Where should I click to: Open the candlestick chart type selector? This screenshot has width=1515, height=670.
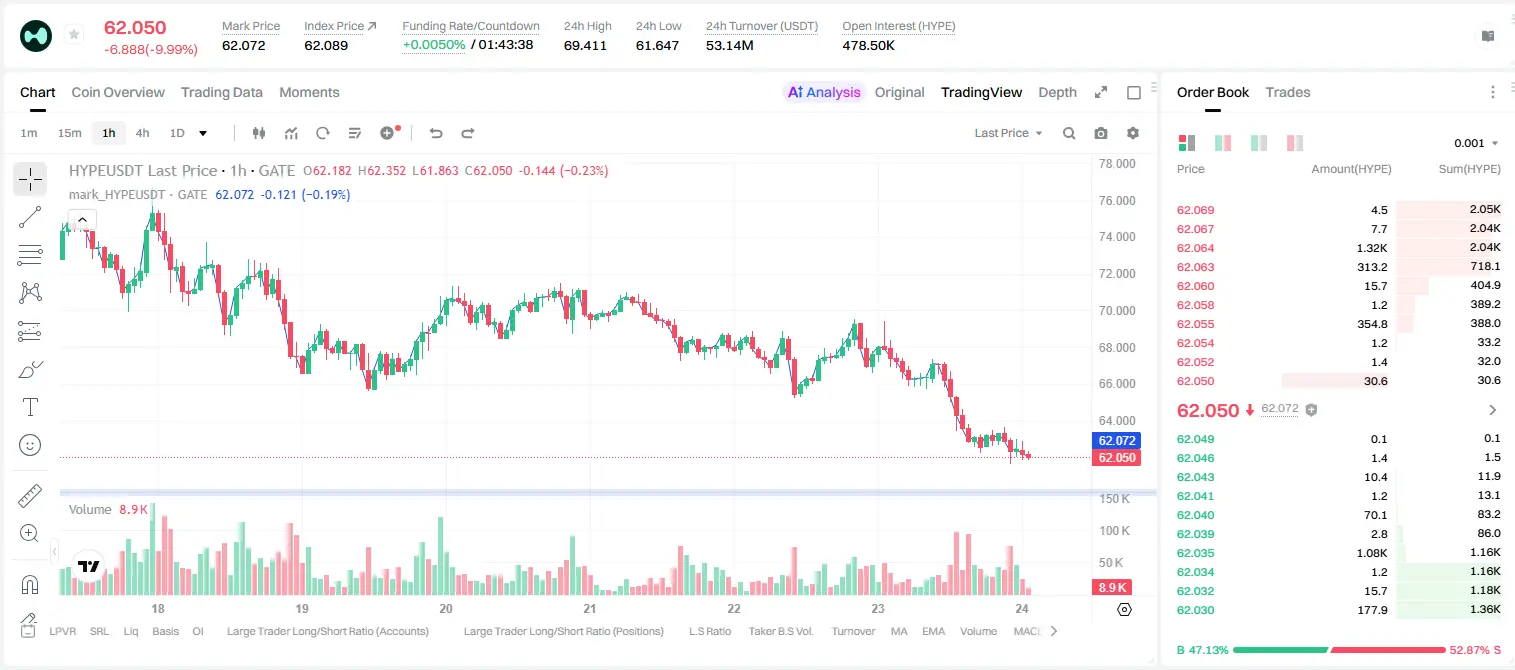[x=259, y=133]
